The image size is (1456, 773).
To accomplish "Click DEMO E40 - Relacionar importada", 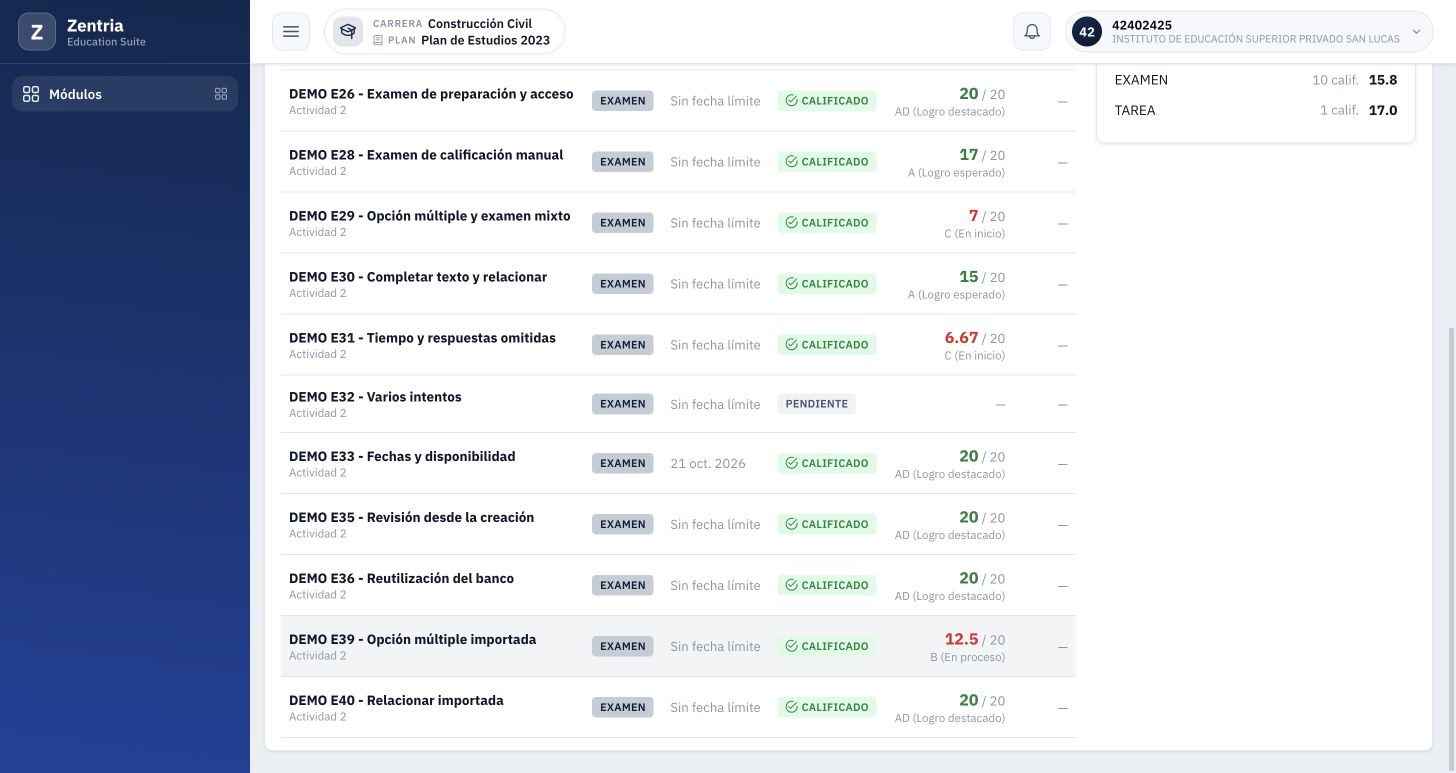I will click(396, 700).
